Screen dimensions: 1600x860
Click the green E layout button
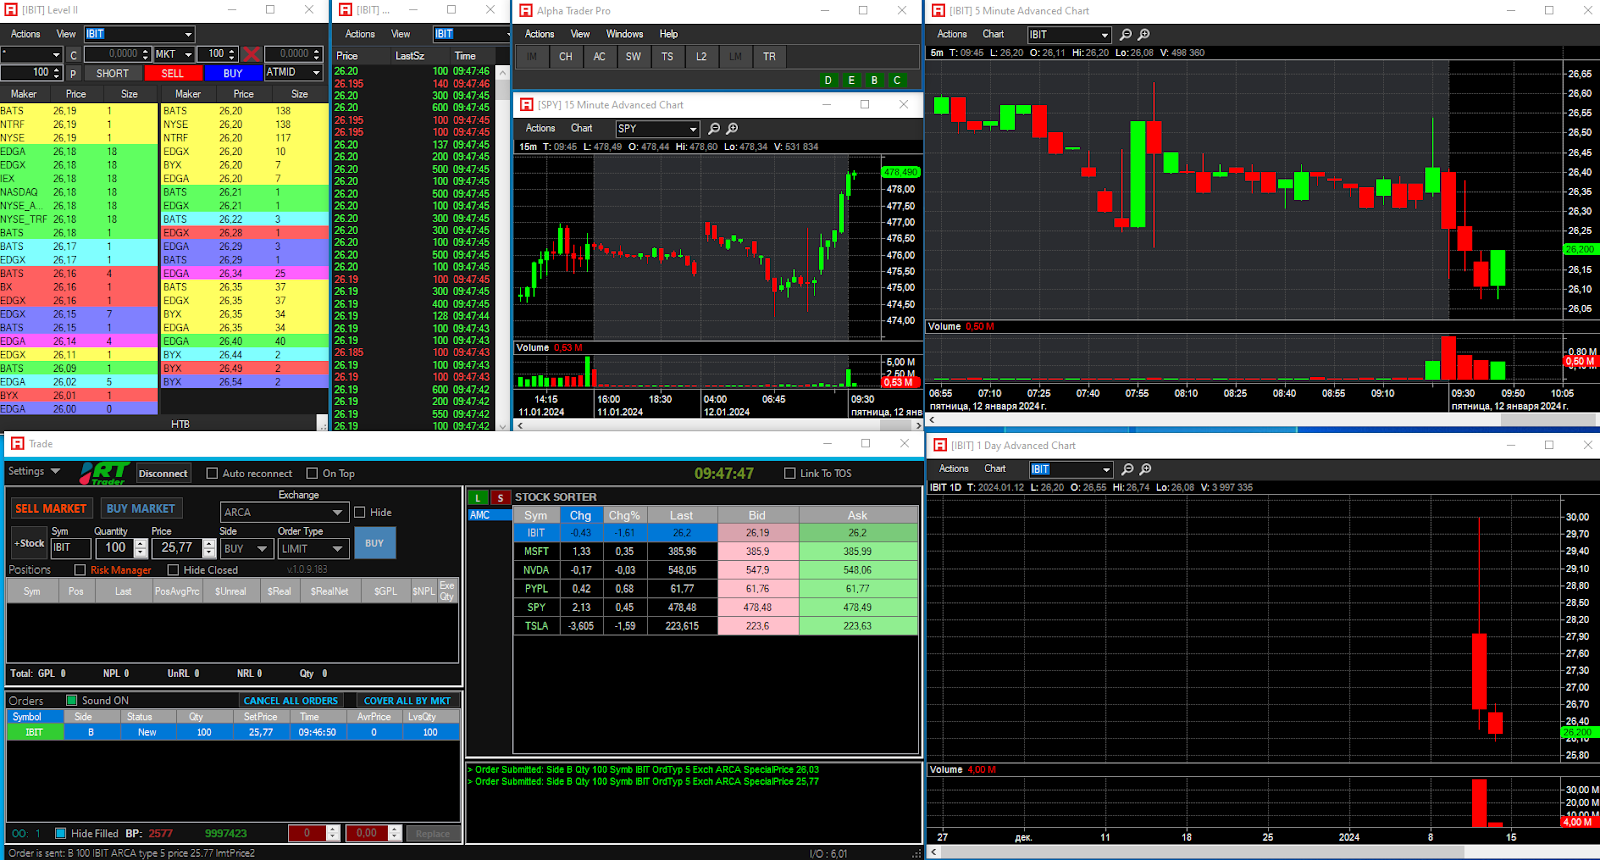tap(851, 81)
